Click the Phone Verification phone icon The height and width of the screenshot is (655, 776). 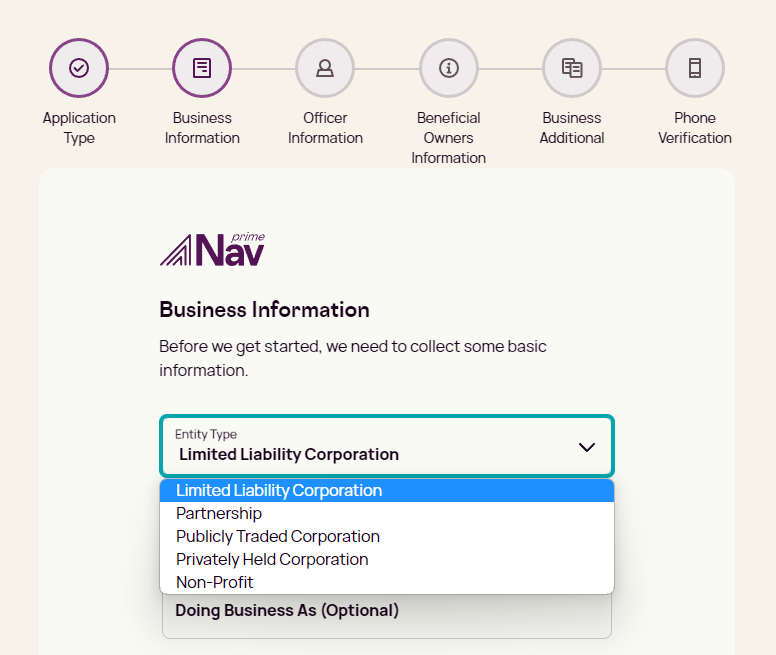tap(695, 68)
